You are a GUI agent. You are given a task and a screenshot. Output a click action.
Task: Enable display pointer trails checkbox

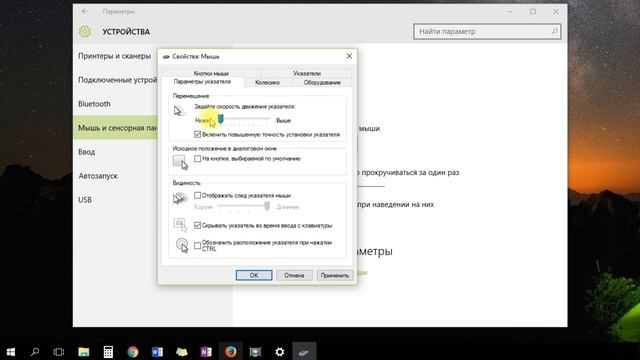(x=198, y=196)
